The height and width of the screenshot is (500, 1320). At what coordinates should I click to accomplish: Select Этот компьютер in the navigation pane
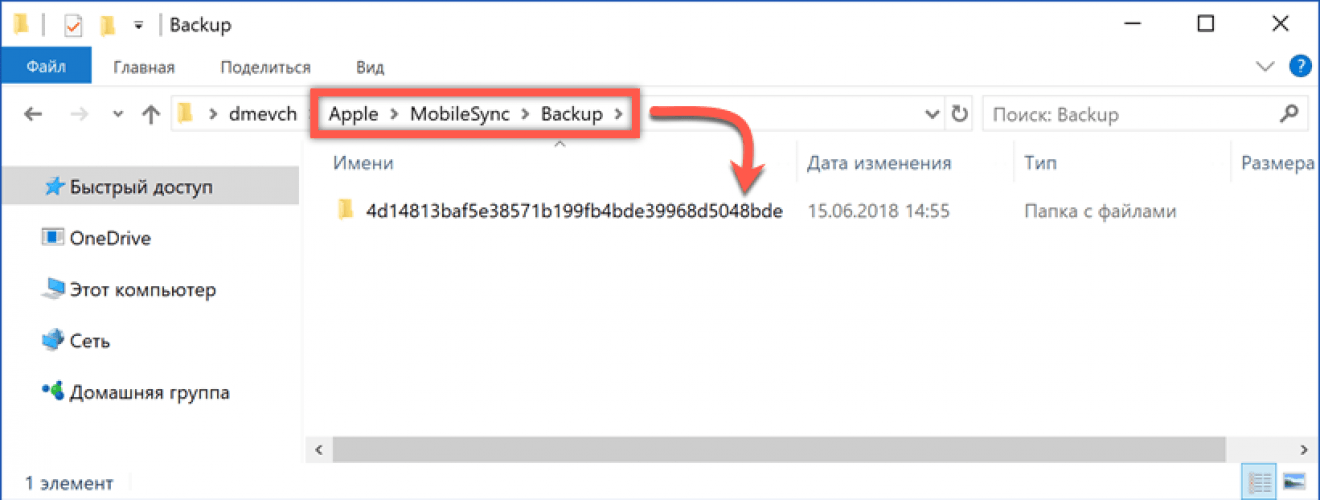142,290
